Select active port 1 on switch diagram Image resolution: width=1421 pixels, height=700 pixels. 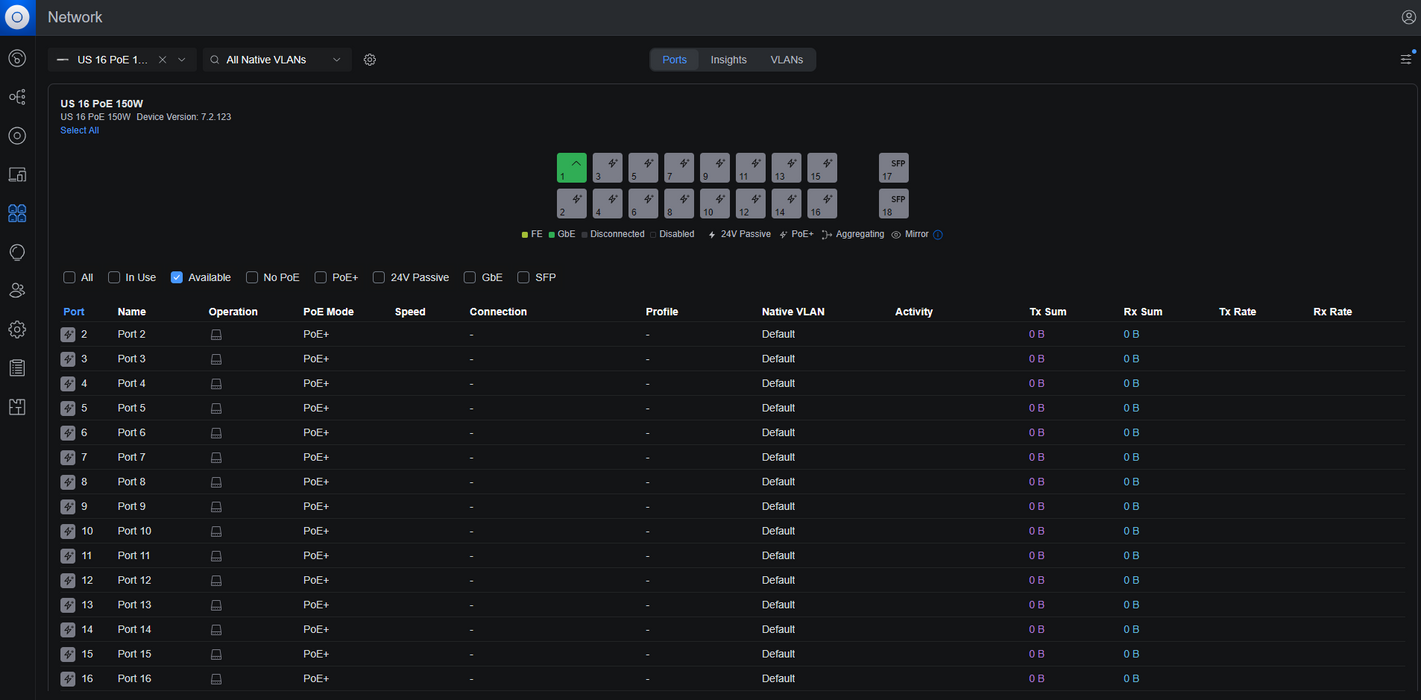tap(572, 168)
